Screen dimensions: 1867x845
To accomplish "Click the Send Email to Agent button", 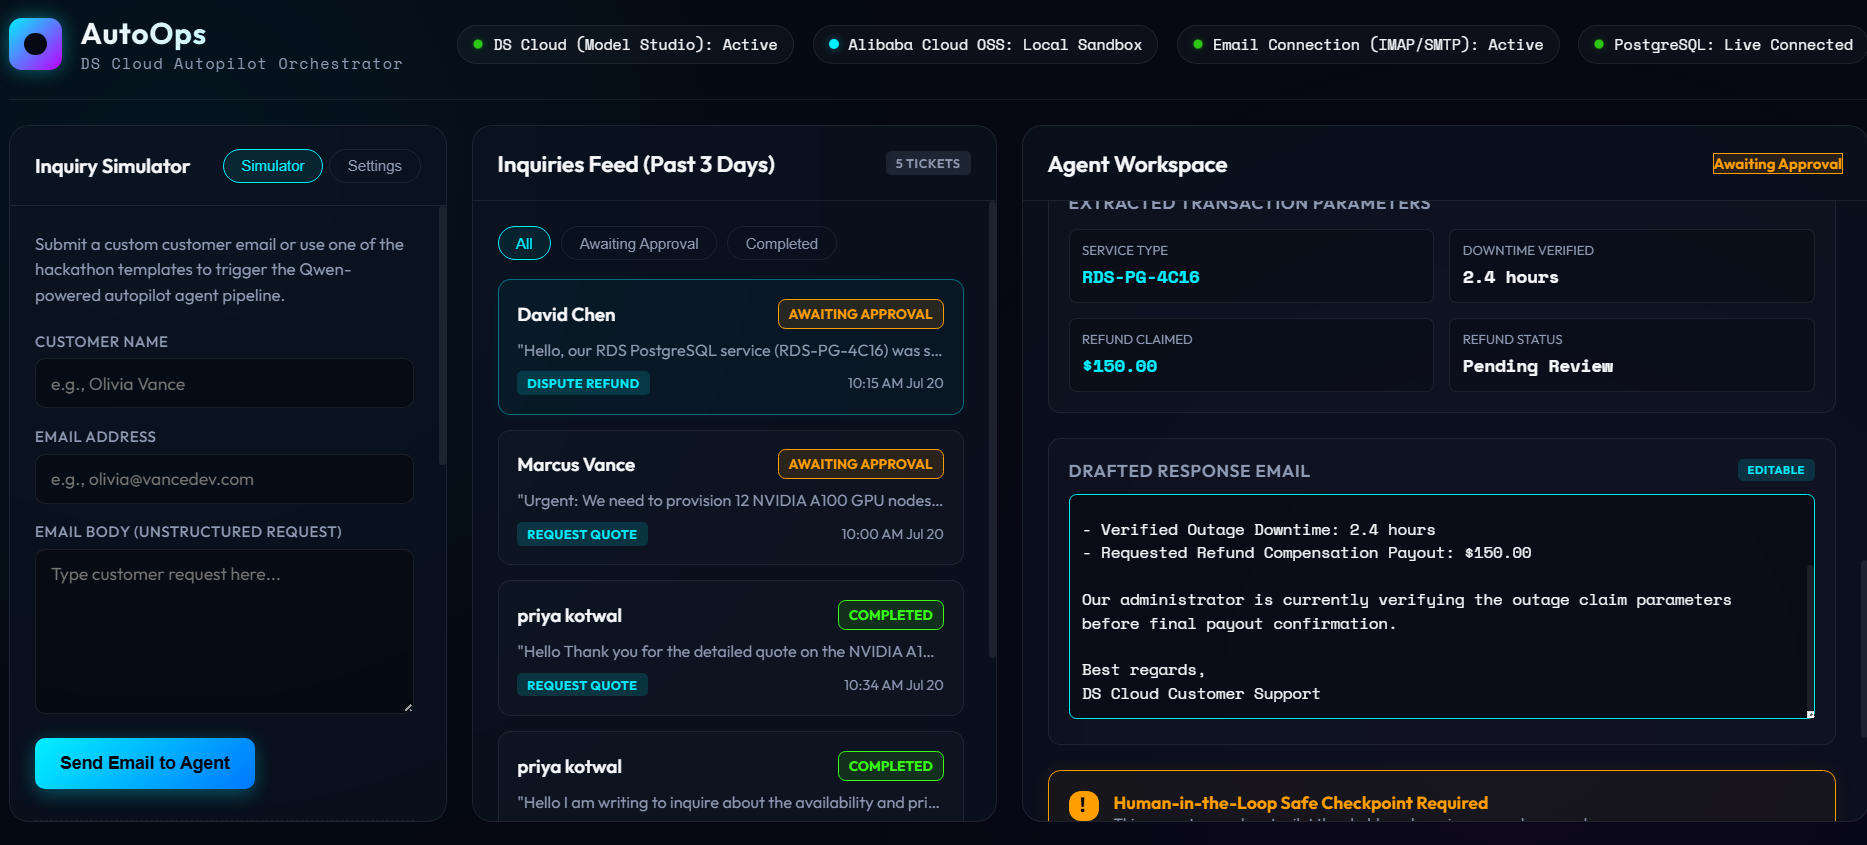I will (x=145, y=763).
